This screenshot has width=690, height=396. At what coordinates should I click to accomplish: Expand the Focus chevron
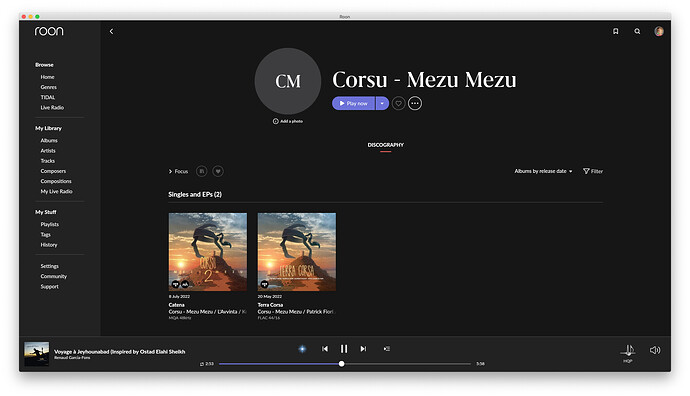click(170, 171)
